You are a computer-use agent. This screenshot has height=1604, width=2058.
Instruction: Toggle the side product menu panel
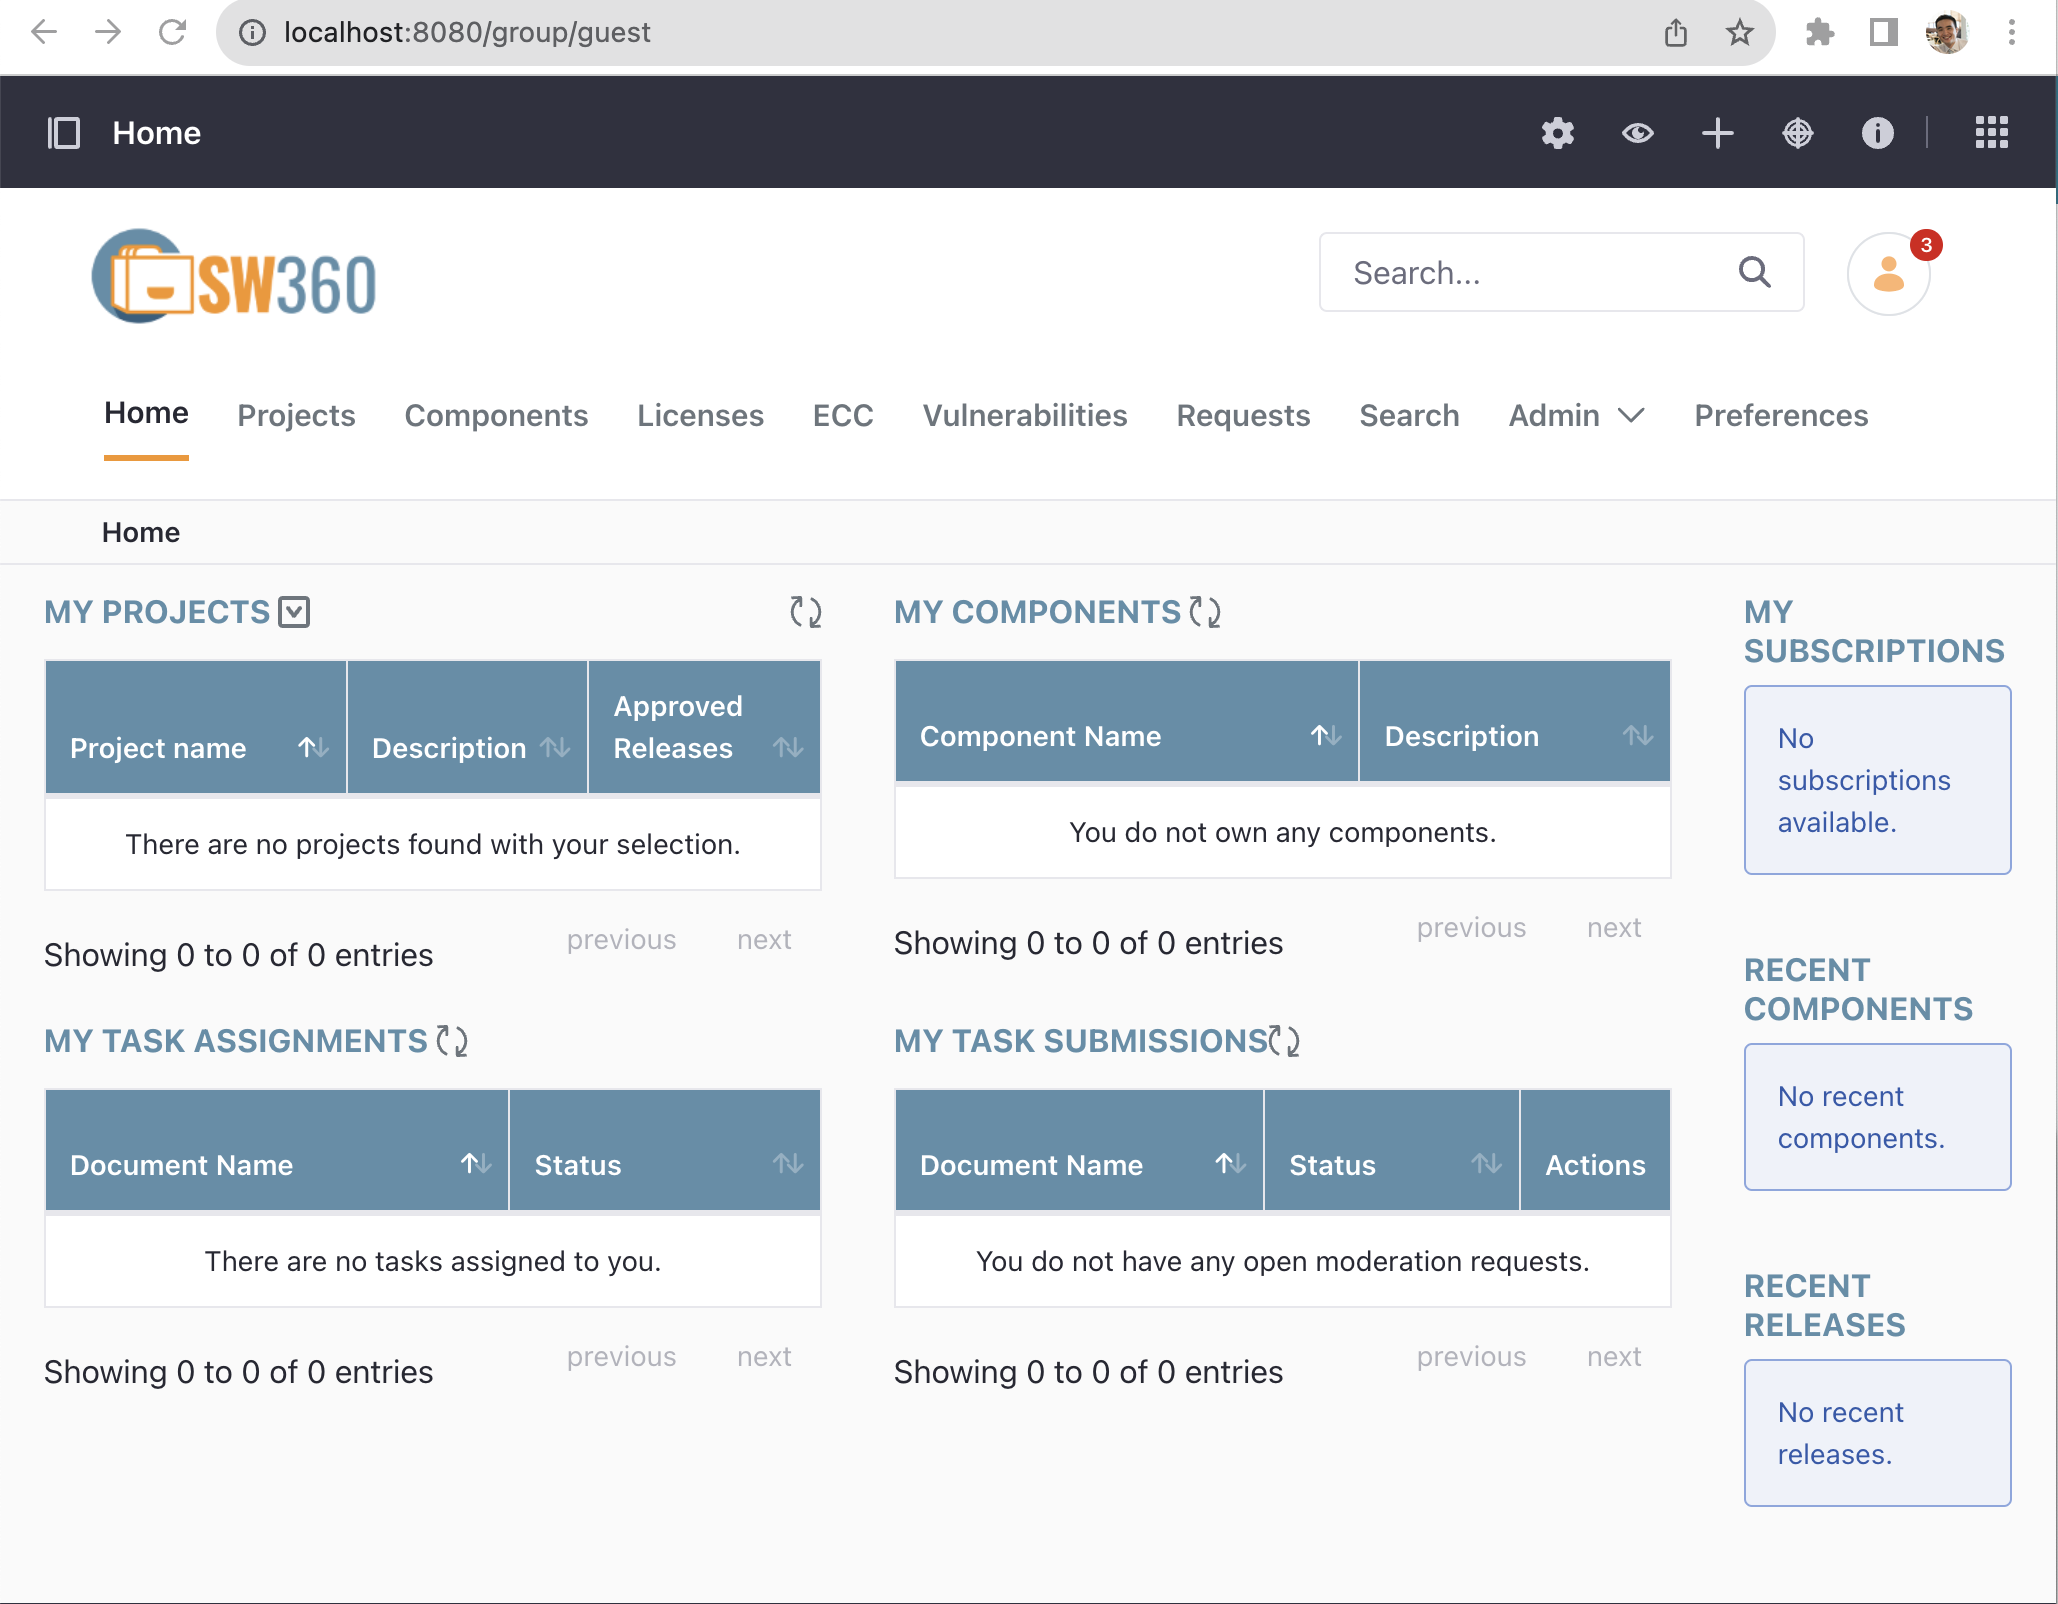click(64, 133)
